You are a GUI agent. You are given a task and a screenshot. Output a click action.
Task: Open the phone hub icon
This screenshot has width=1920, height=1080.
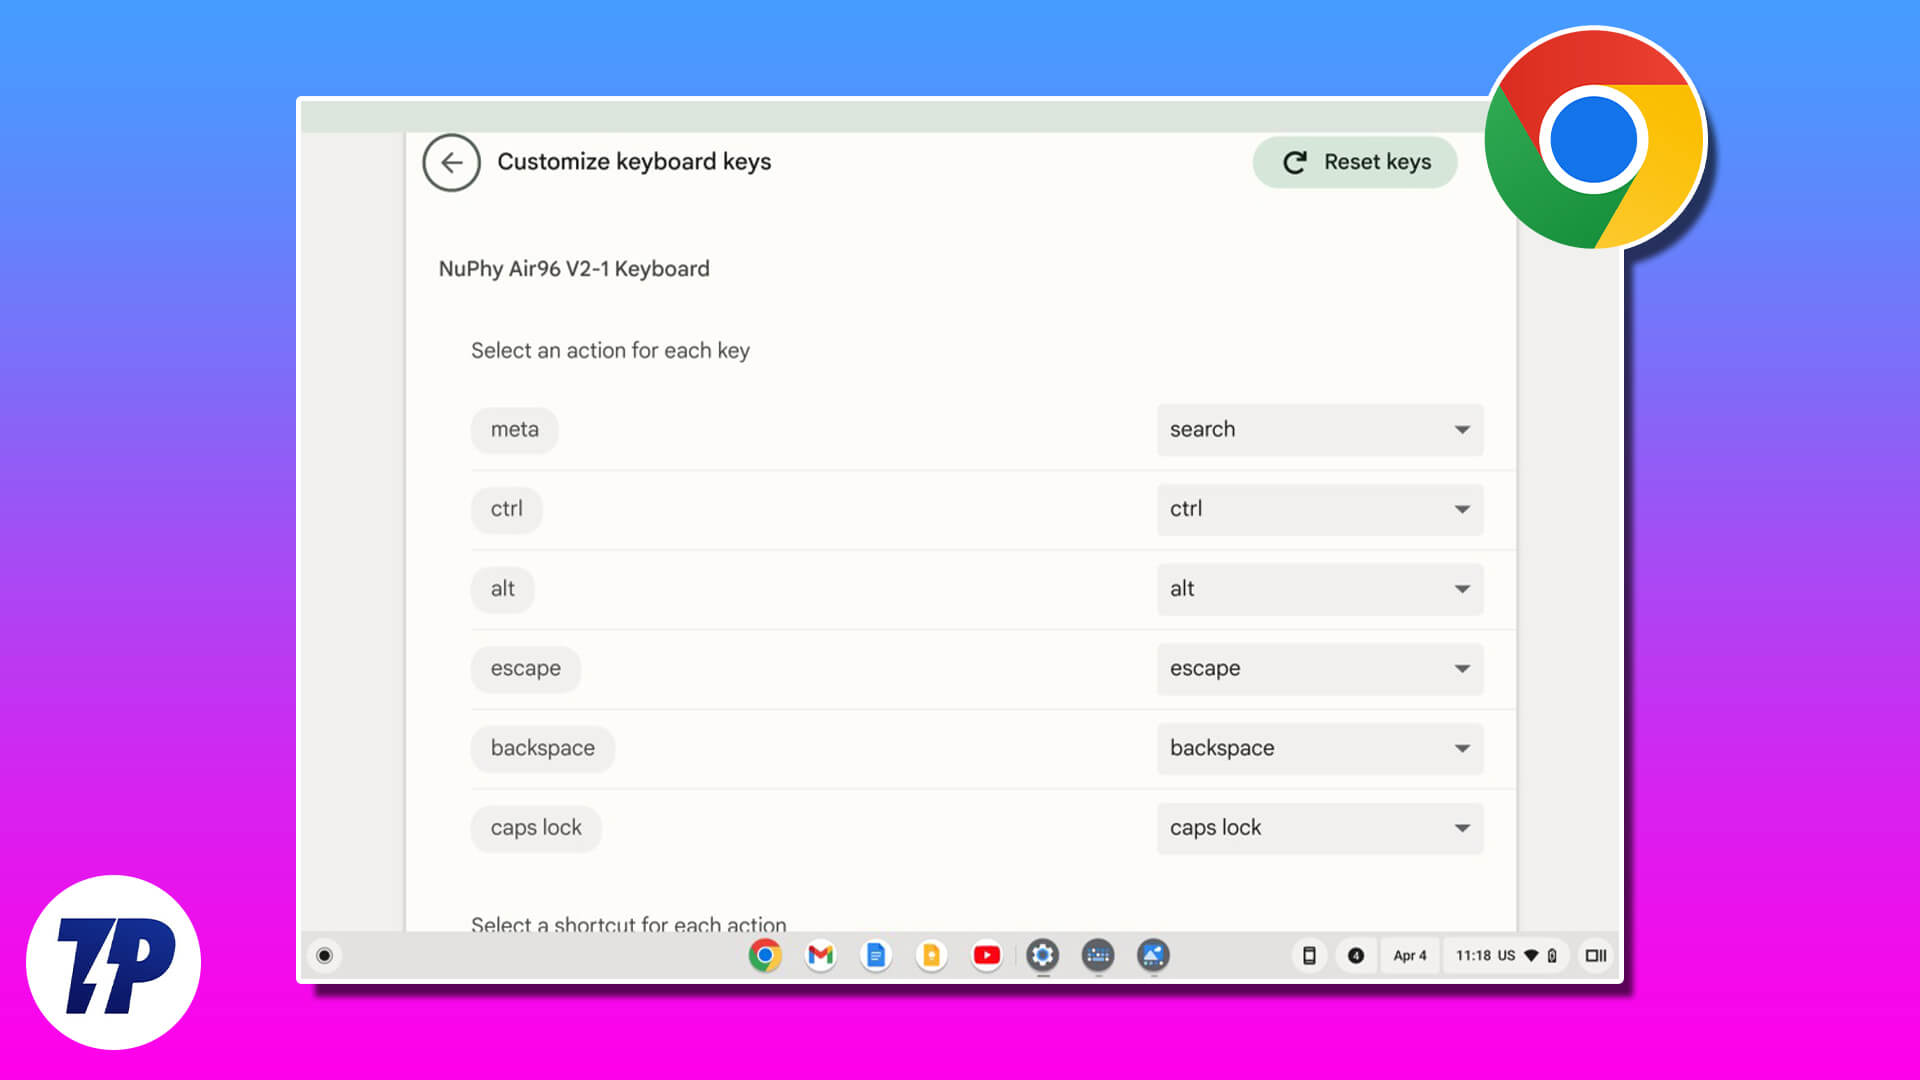(1308, 956)
